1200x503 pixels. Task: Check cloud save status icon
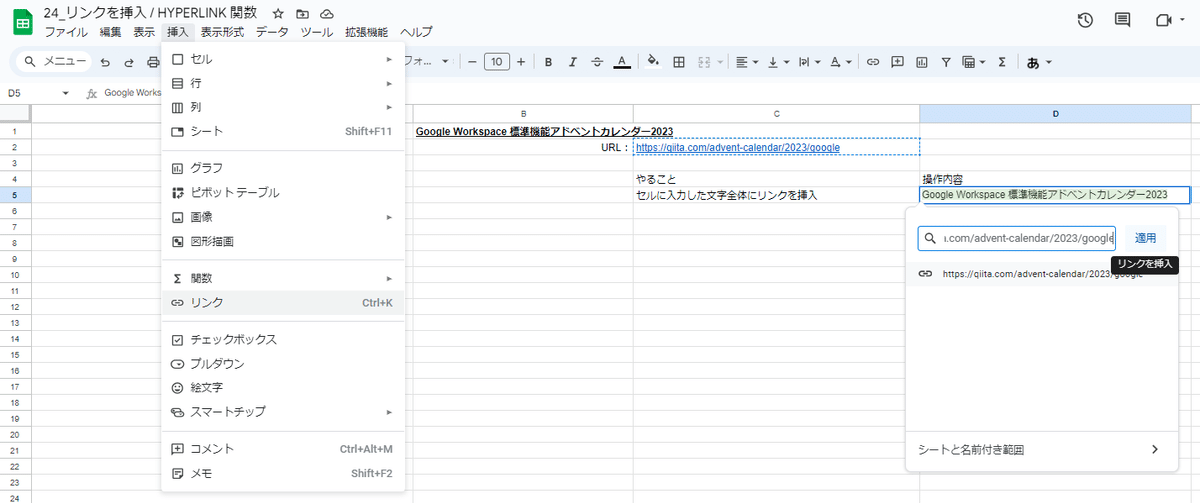tap(327, 14)
